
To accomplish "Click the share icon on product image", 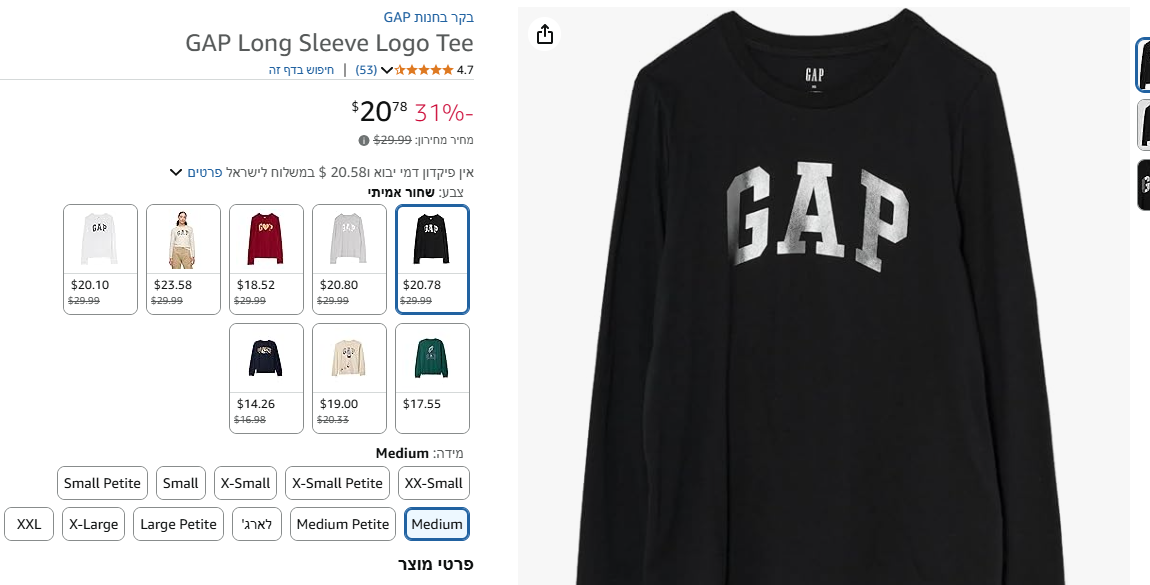I will pyautogui.click(x=544, y=35).
